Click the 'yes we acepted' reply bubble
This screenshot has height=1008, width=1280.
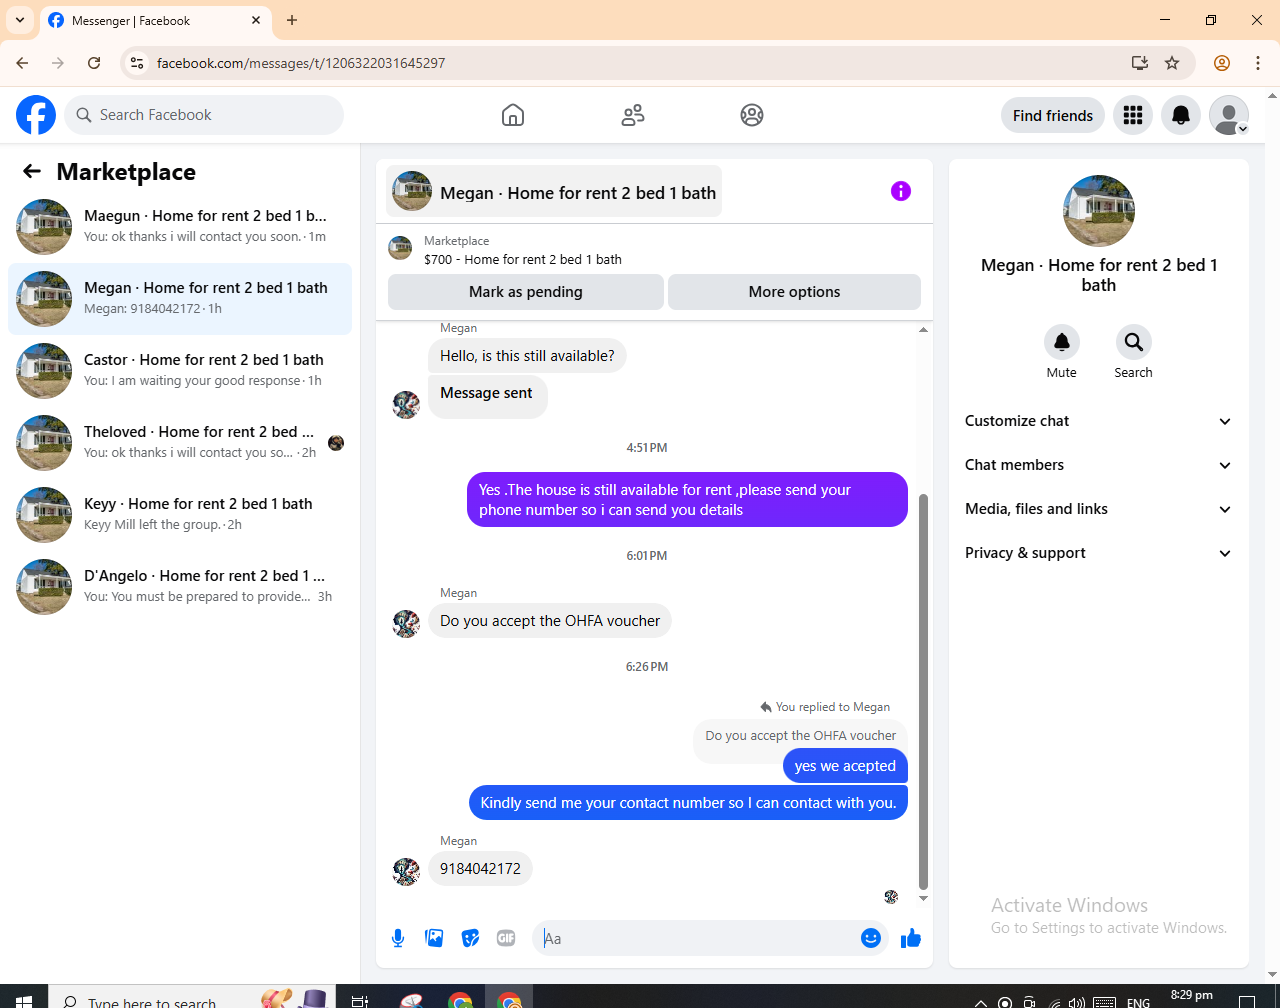845,766
